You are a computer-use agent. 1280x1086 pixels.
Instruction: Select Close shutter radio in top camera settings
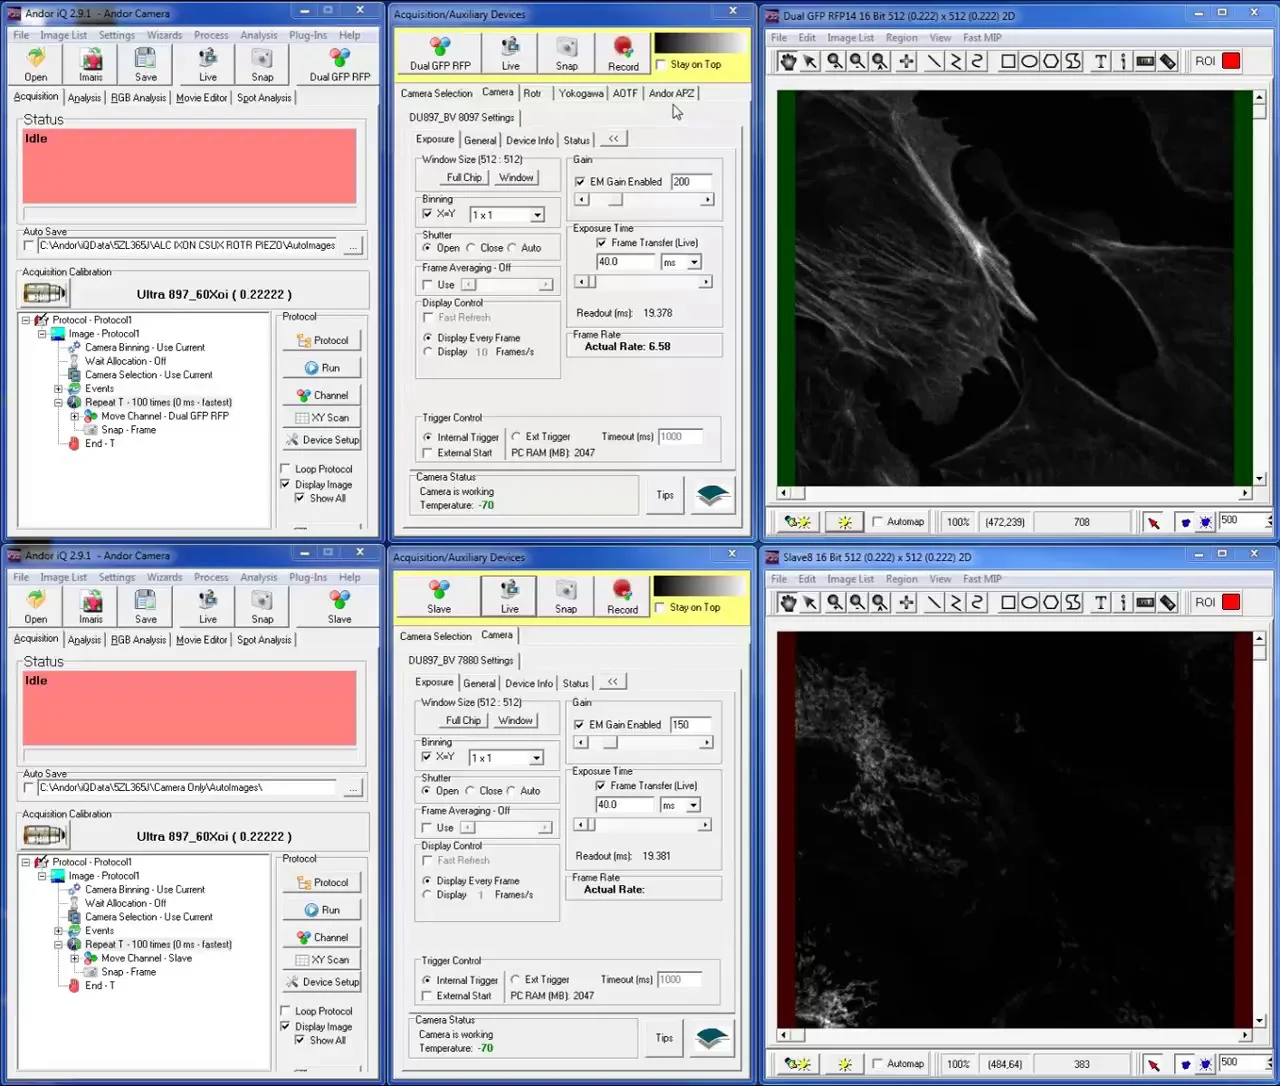(x=471, y=248)
